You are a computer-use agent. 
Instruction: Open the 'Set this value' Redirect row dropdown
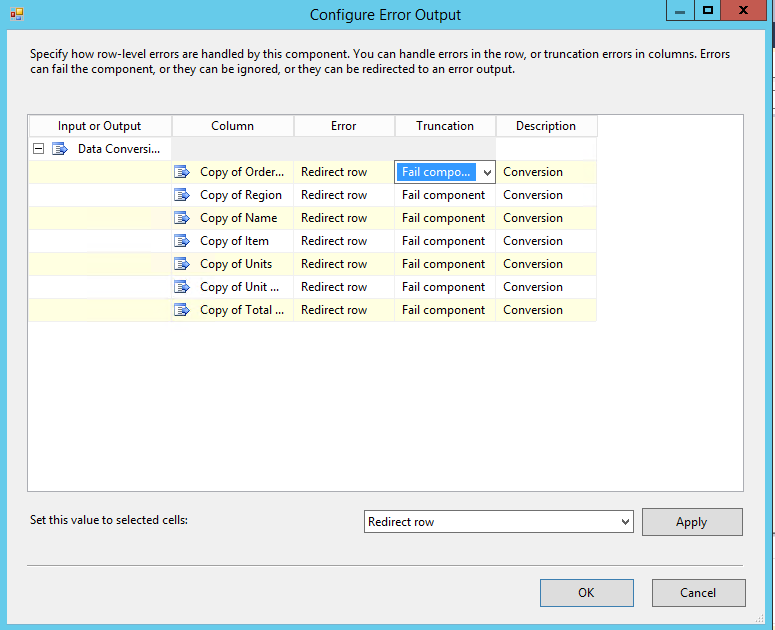pos(625,522)
